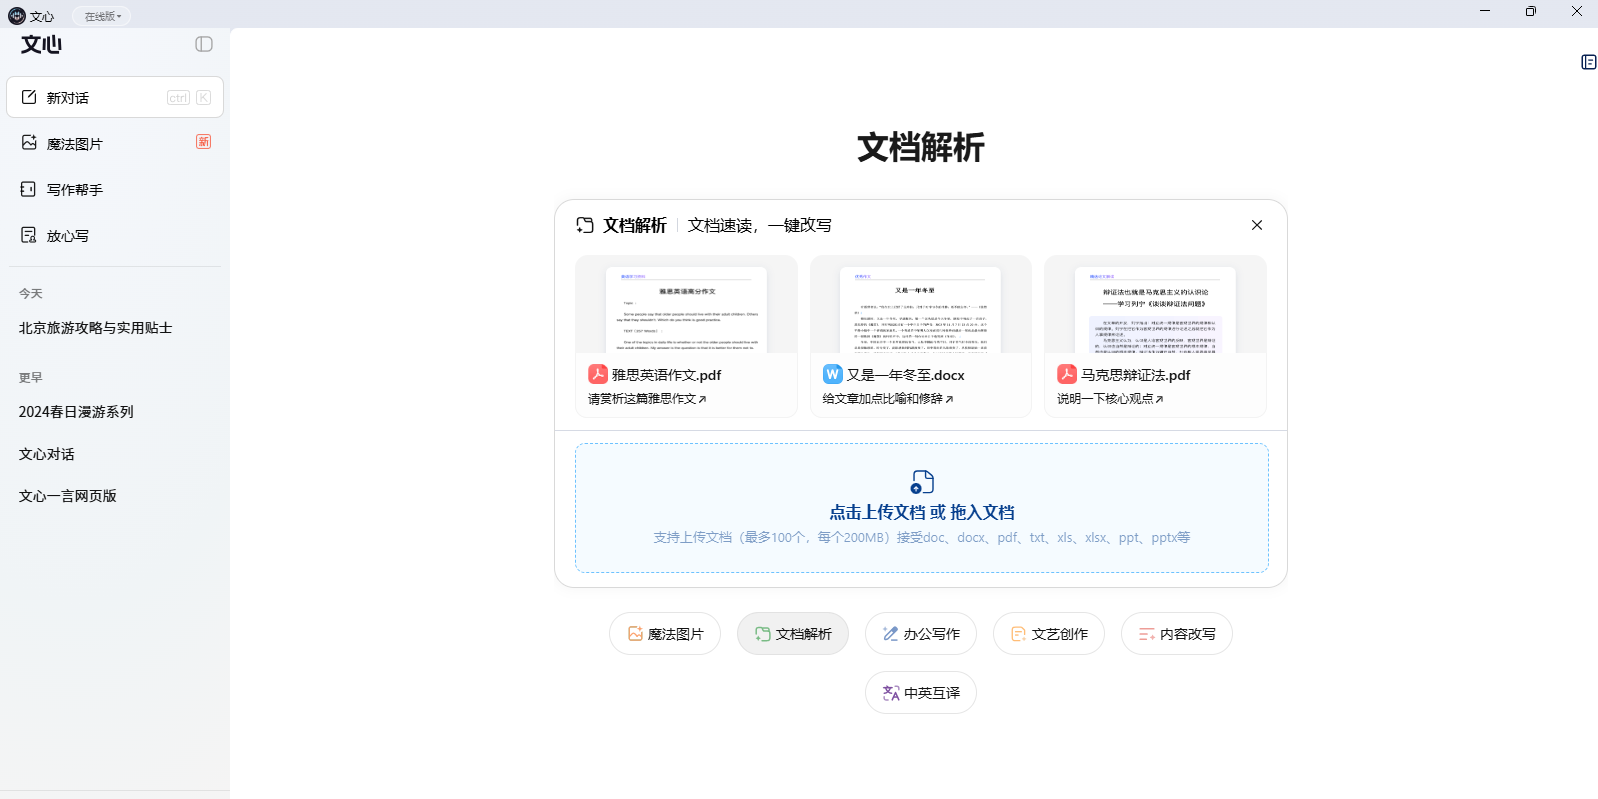Click the 说明一下核心观点 prompt link
The image size is (1598, 799).
click(x=1110, y=399)
